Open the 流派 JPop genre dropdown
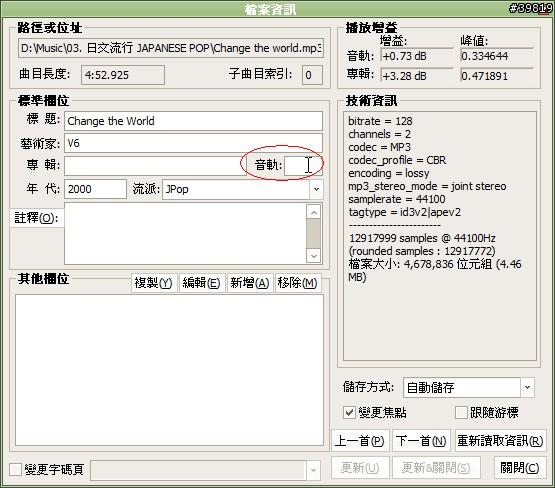555x488 pixels. [x=316, y=189]
